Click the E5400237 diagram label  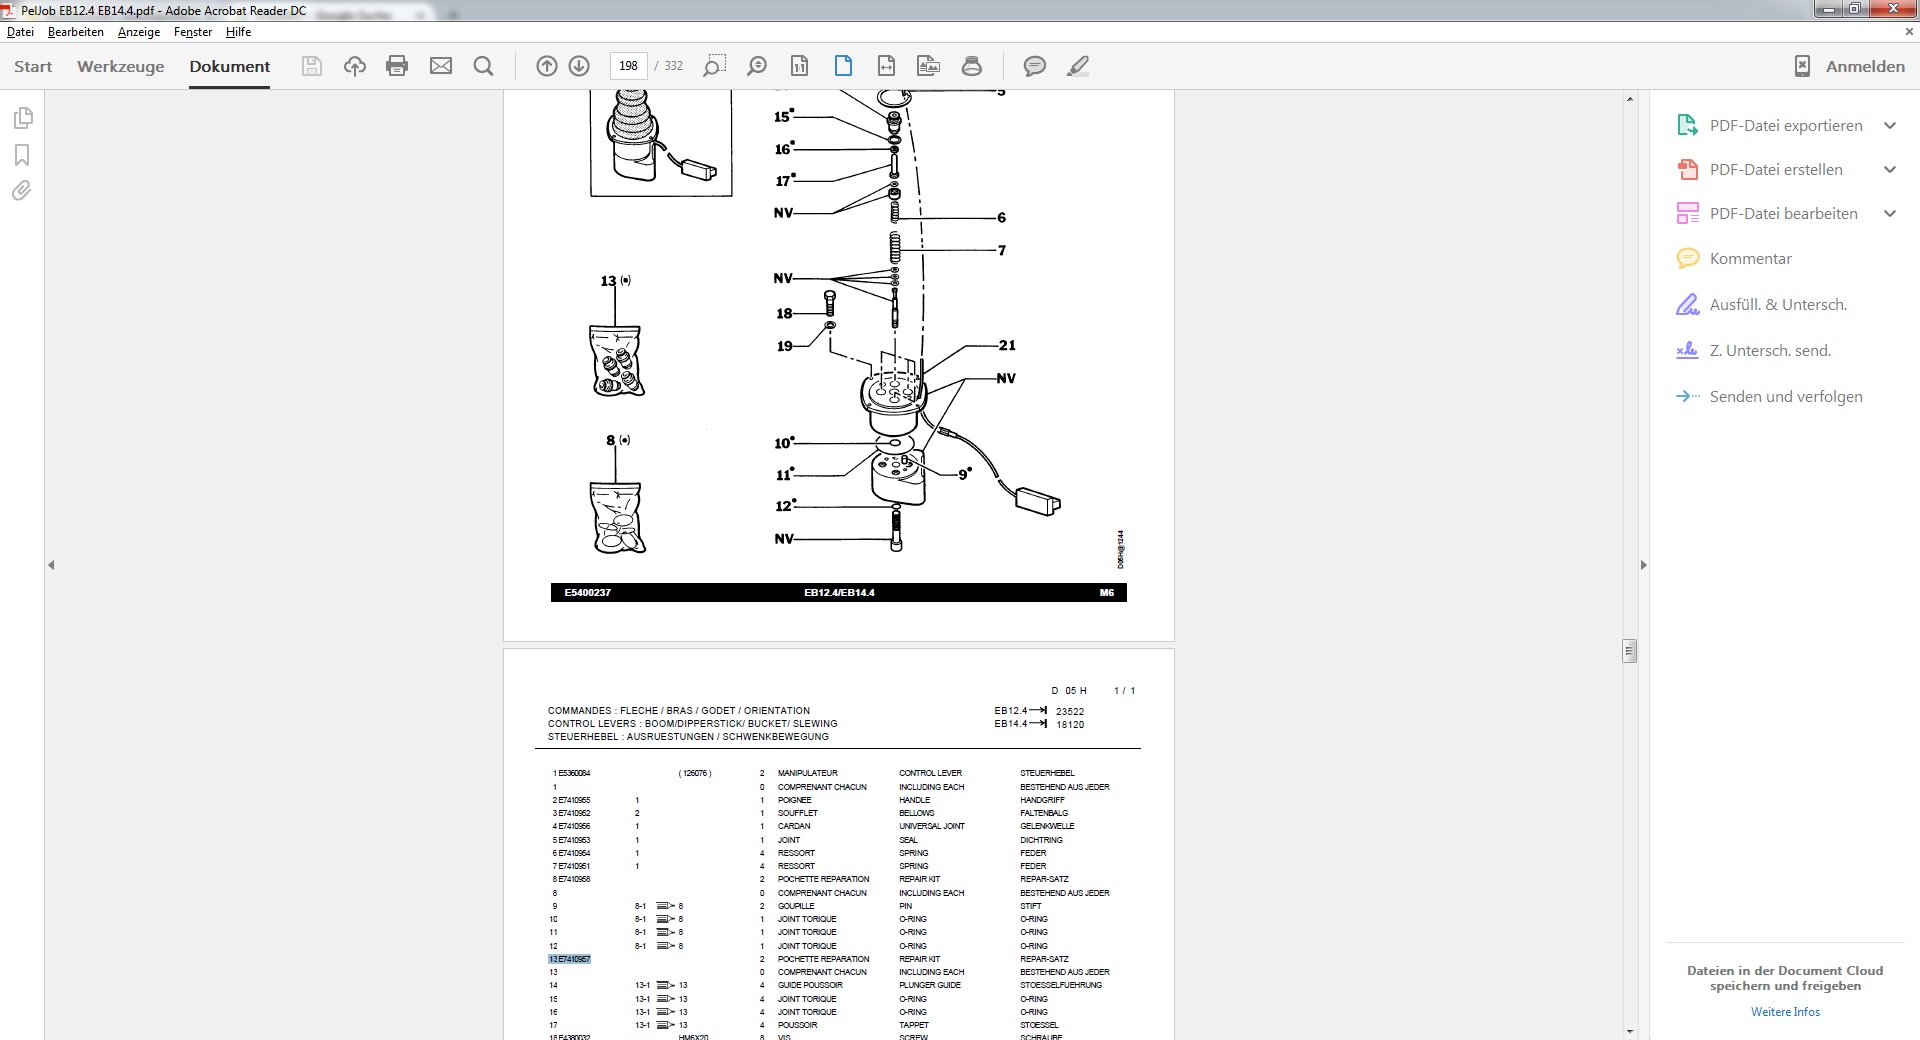[x=587, y=593]
